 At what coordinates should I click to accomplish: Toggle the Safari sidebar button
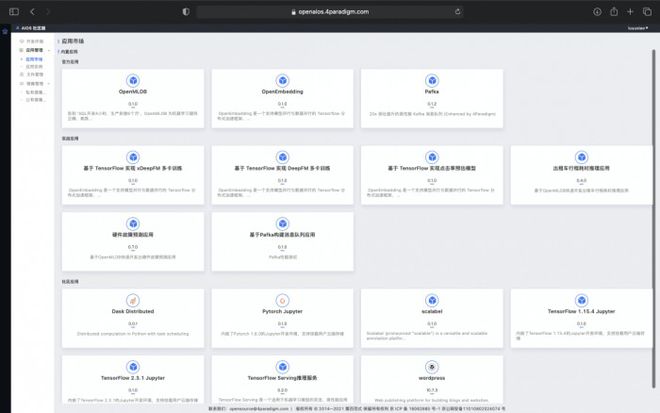tap(14, 12)
